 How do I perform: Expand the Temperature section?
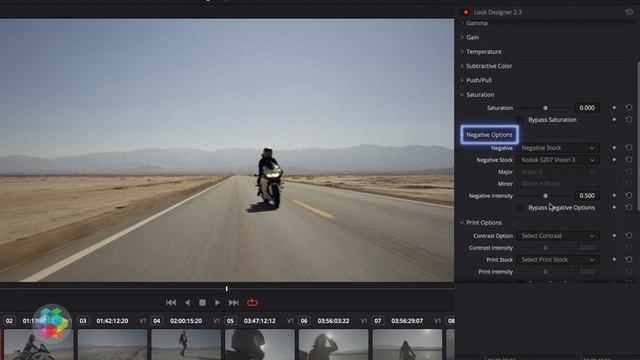coord(462,51)
